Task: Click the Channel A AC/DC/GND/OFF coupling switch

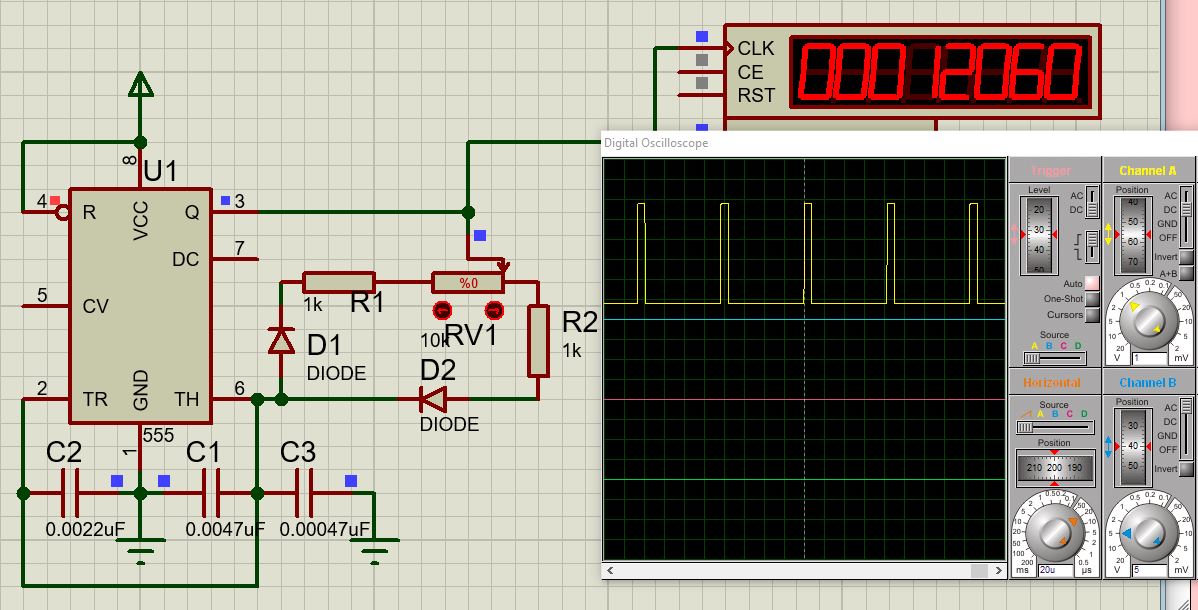Action: coord(1186,216)
